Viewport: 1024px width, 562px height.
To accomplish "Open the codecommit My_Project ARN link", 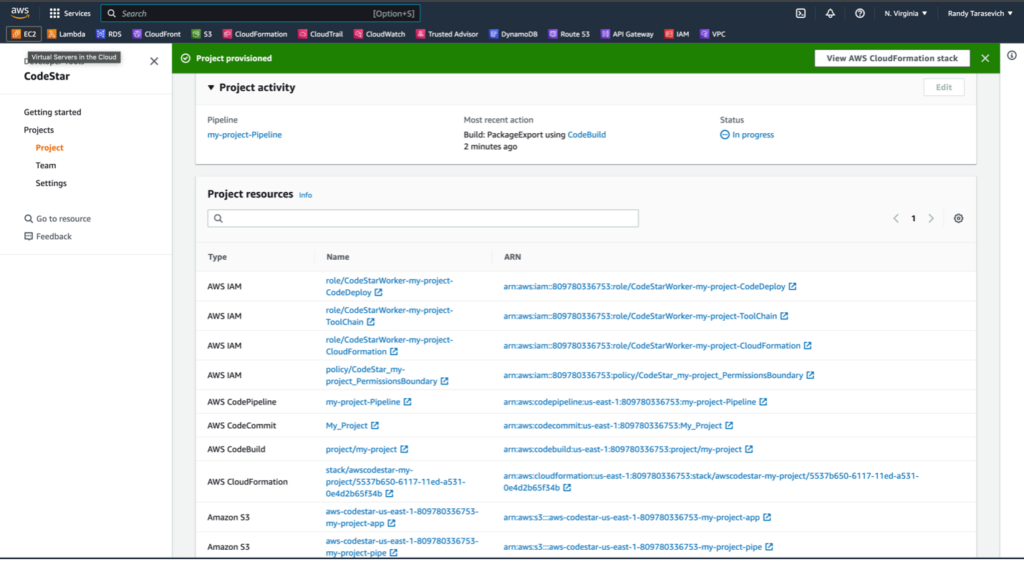I will (x=618, y=426).
